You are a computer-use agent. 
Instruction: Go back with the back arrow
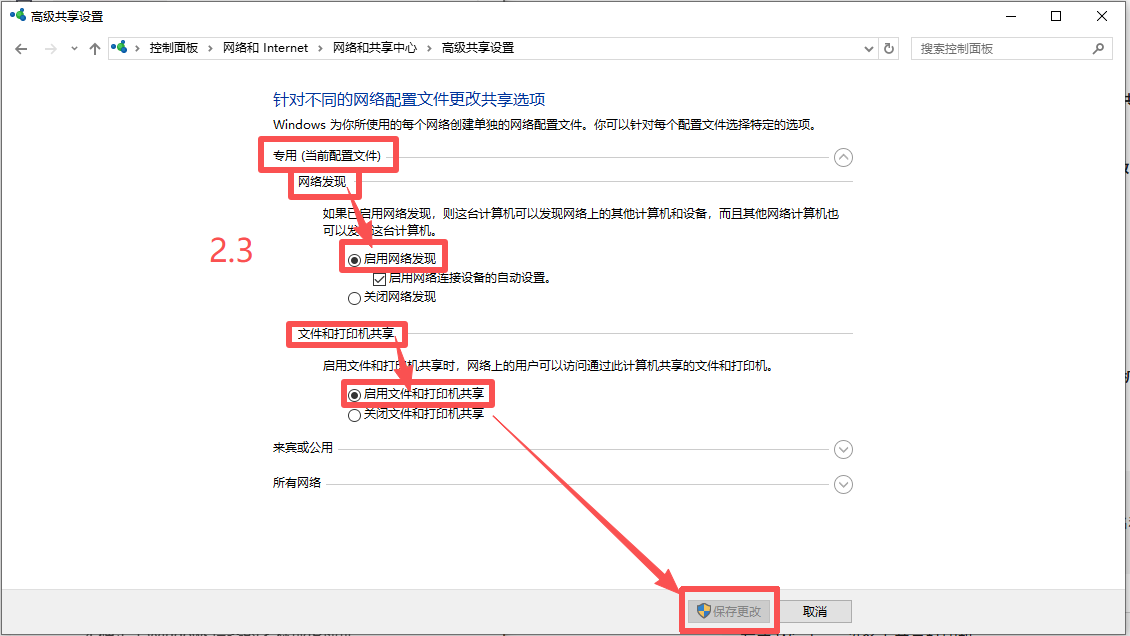pos(21,48)
